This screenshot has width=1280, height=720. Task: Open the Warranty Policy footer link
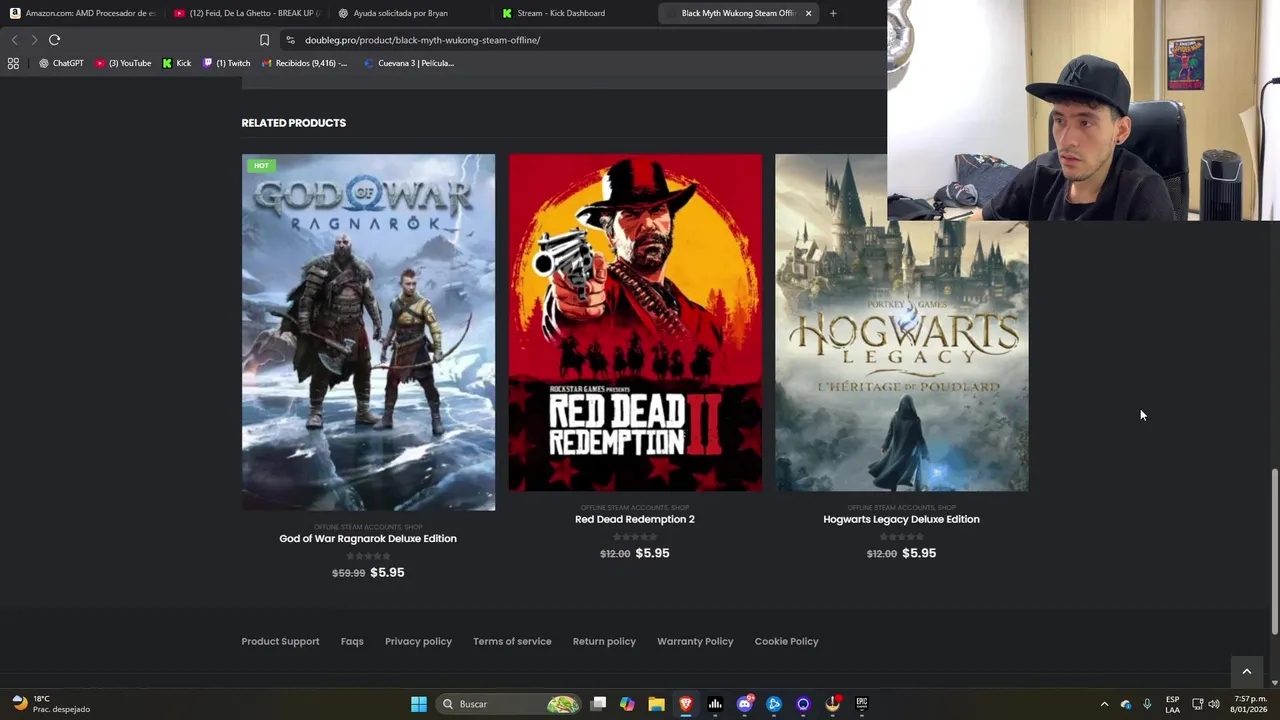coord(695,642)
